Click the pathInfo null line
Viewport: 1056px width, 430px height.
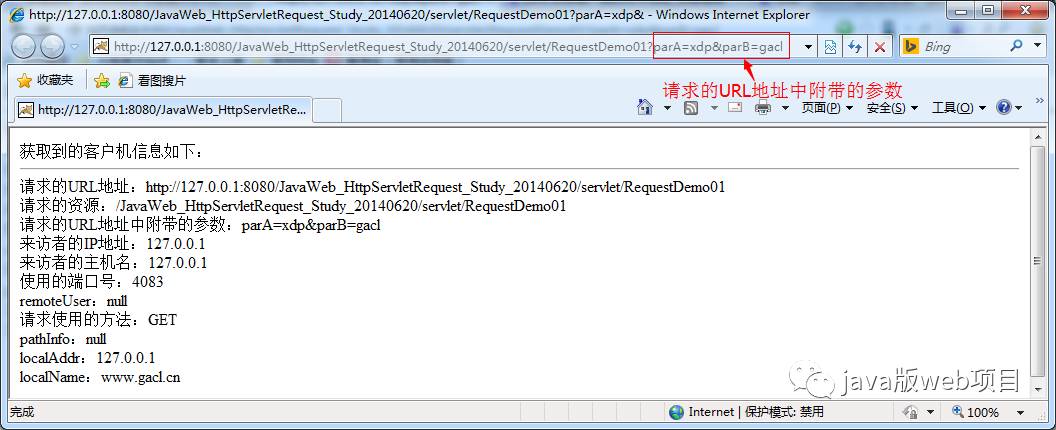(63, 338)
